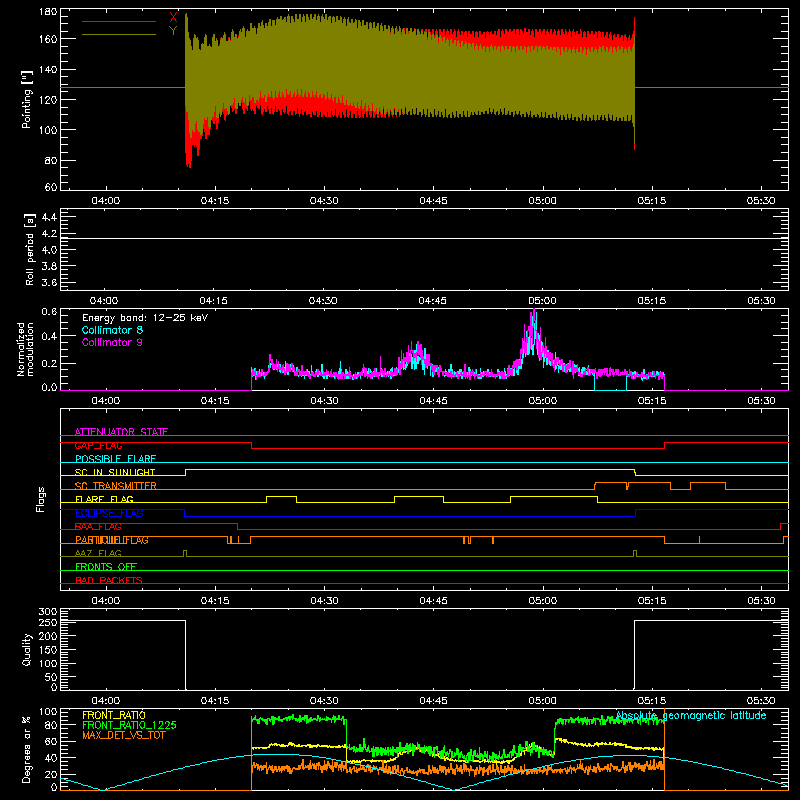Click 'Absolute geomagnetic latitude' legend
Screen dimensions: 800x800
pyautogui.click(x=691, y=716)
